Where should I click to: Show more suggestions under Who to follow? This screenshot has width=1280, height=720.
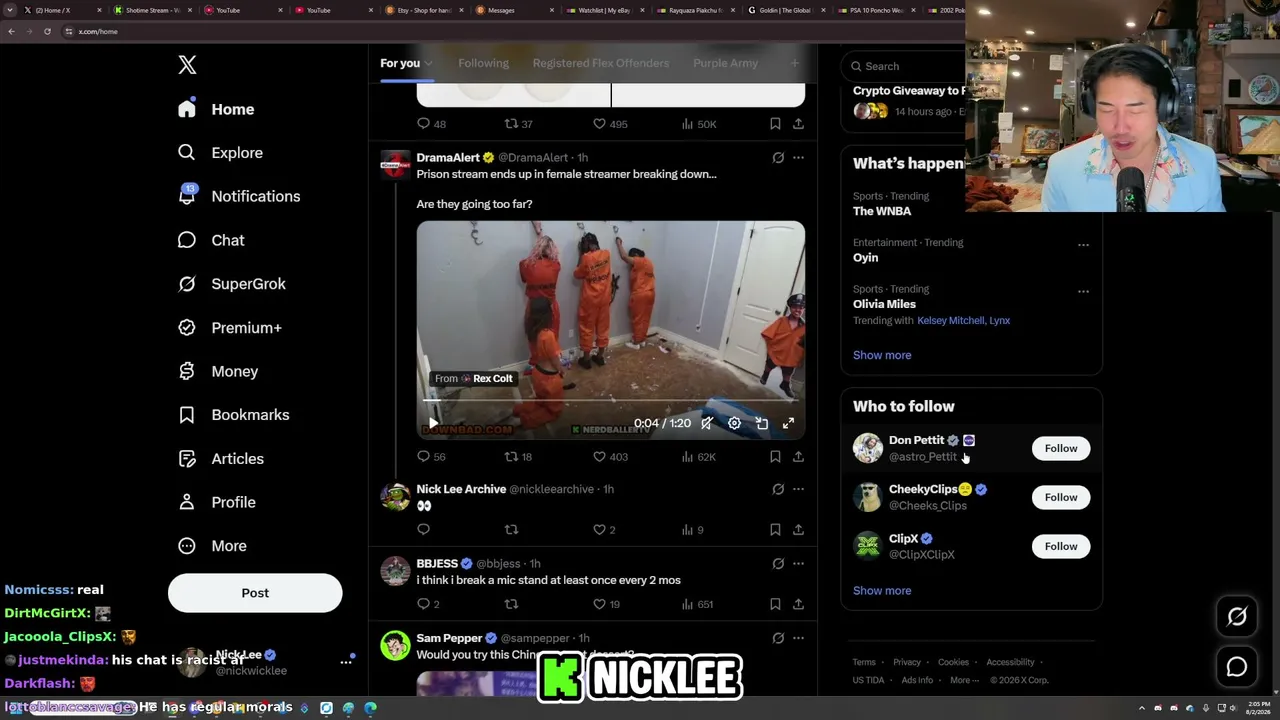pyautogui.click(x=882, y=591)
